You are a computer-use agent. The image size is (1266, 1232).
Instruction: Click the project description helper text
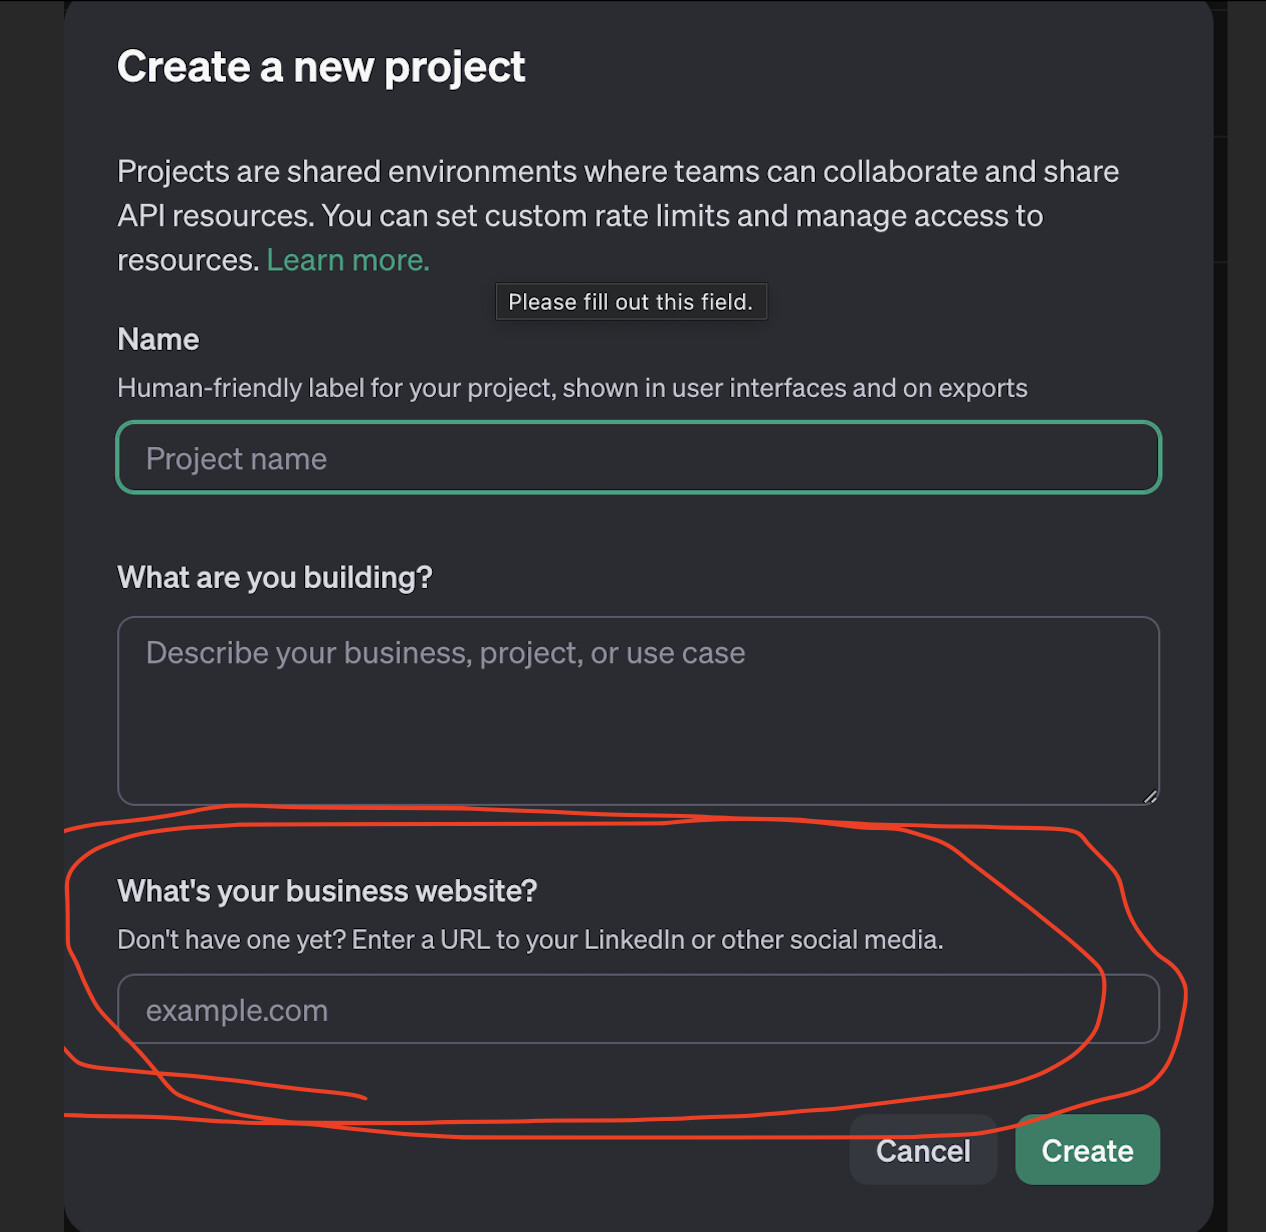572,388
